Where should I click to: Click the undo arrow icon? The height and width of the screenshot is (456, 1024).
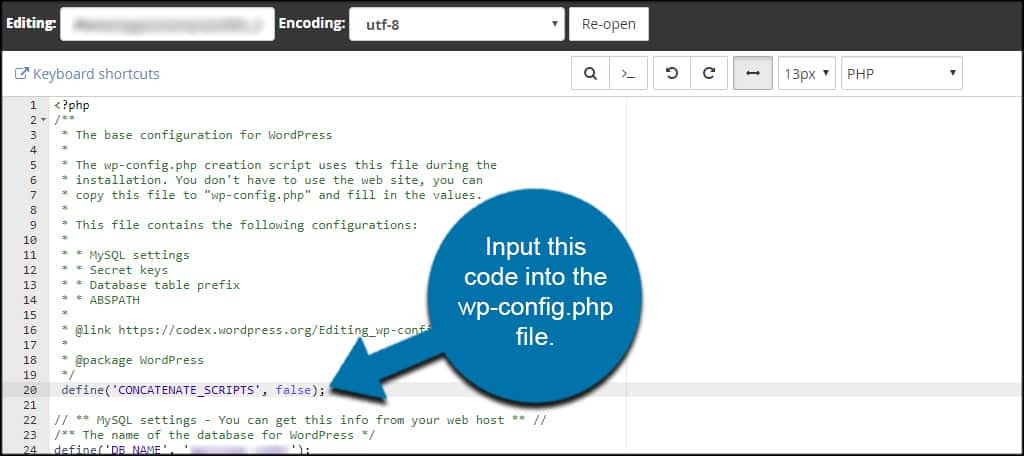pyautogui.click(x=672, y=73)
